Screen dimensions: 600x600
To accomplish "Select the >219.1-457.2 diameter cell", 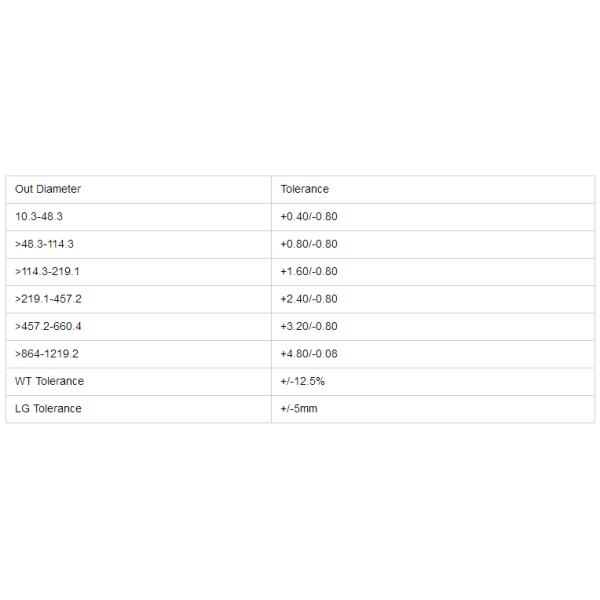I will coord(48,299).
